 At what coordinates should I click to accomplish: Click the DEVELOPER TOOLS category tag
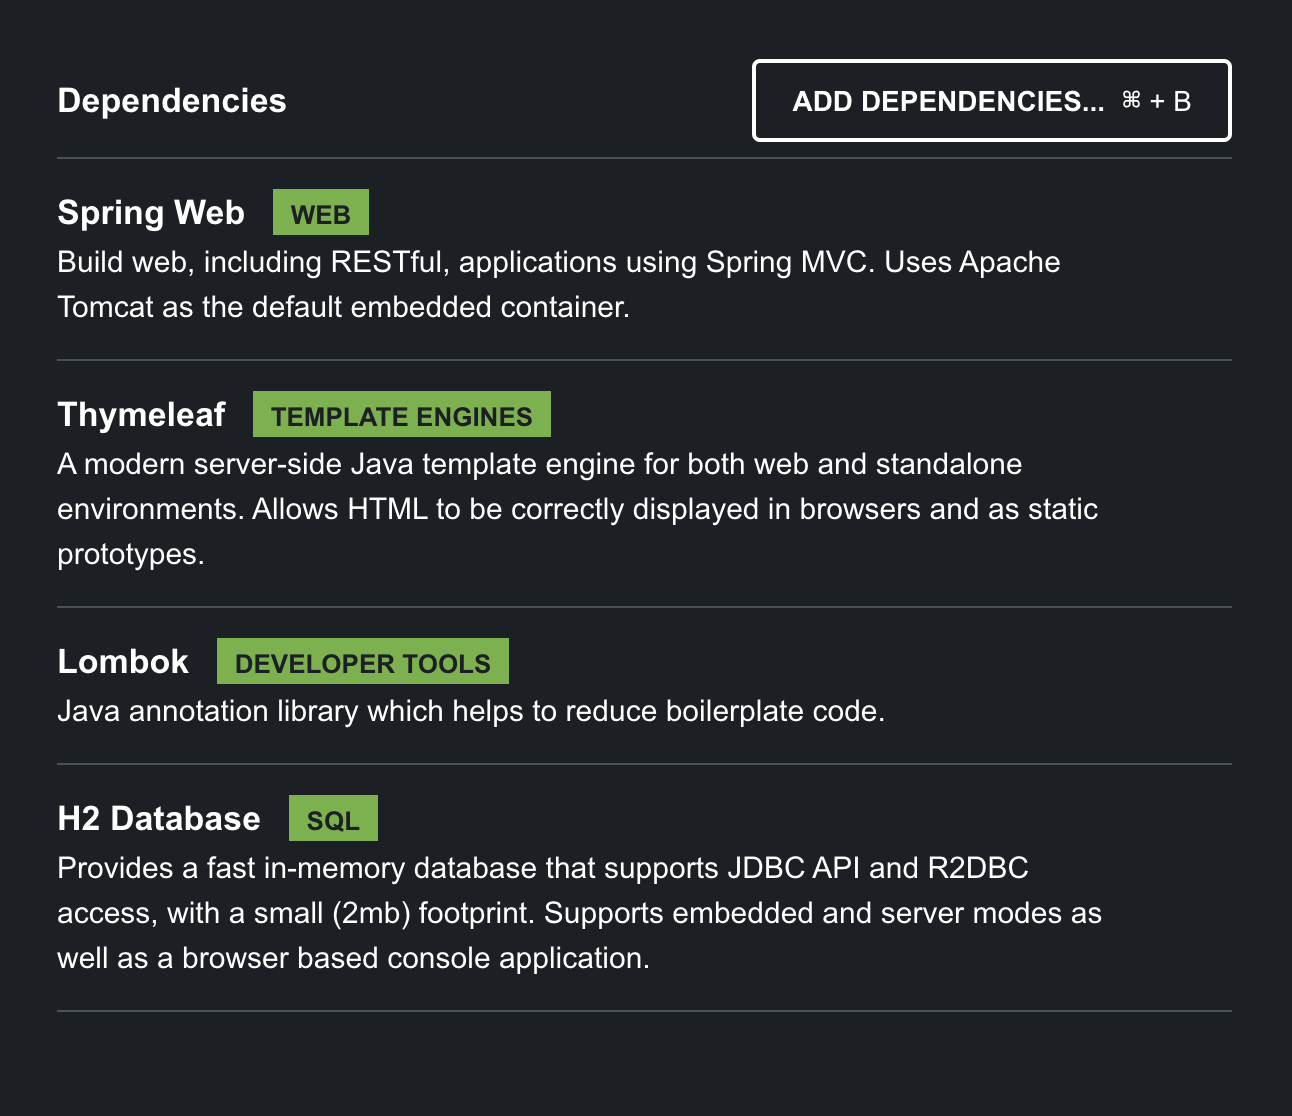[x=363, y=661]
